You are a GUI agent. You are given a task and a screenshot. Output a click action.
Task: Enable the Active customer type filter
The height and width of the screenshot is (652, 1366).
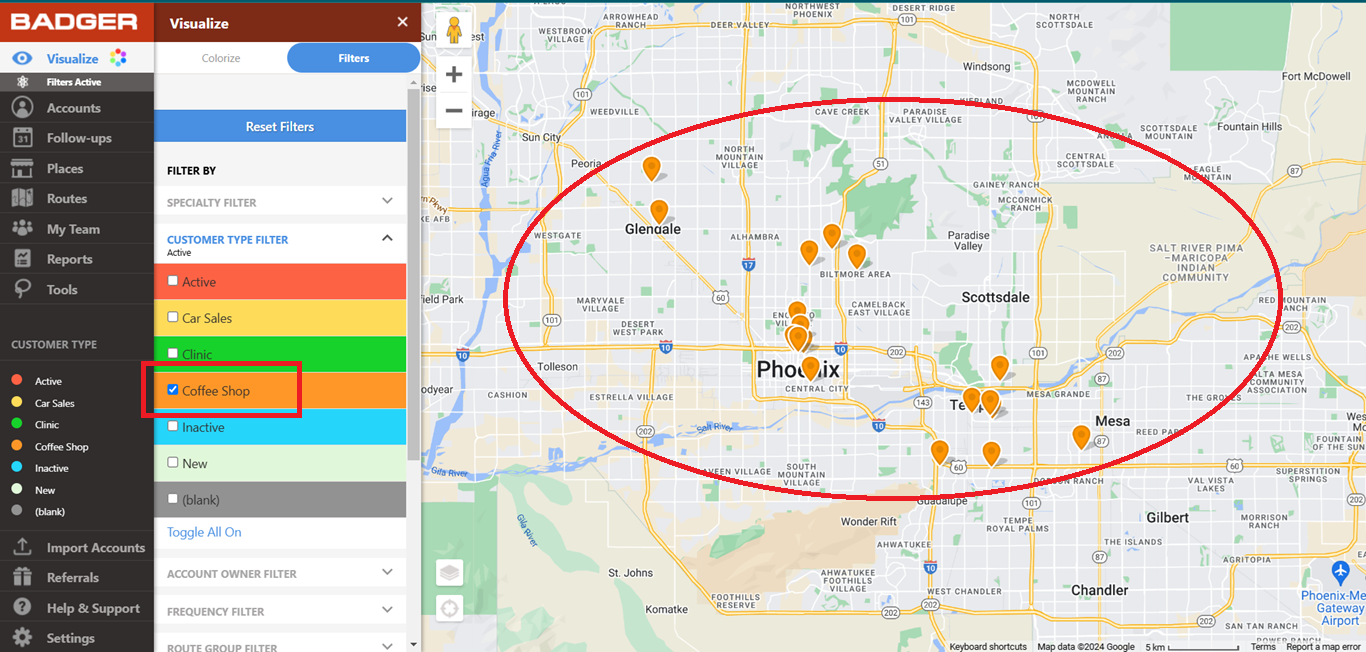point(172,281)
